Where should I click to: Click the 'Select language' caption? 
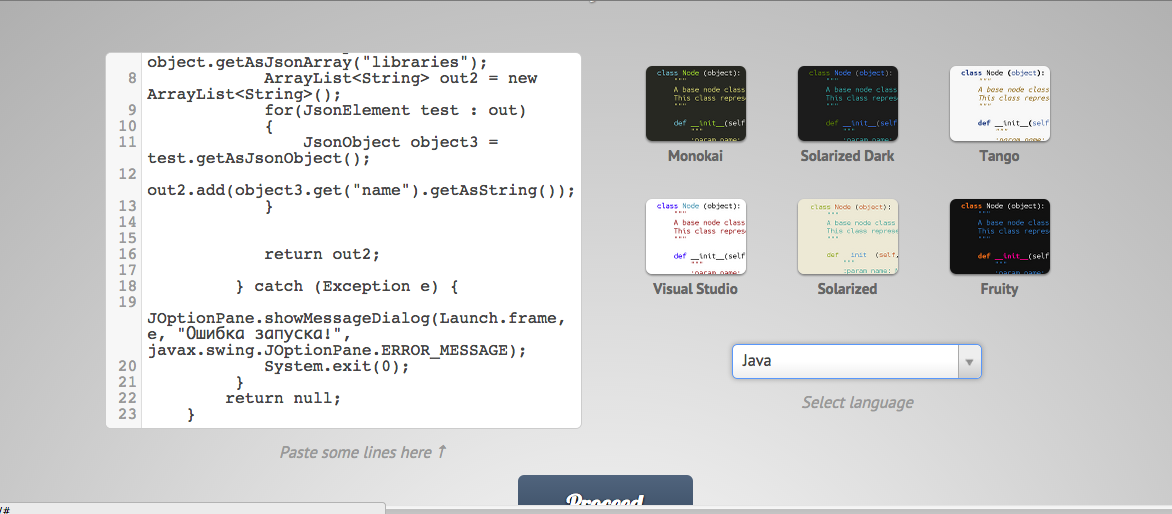(x=857, y=403)
